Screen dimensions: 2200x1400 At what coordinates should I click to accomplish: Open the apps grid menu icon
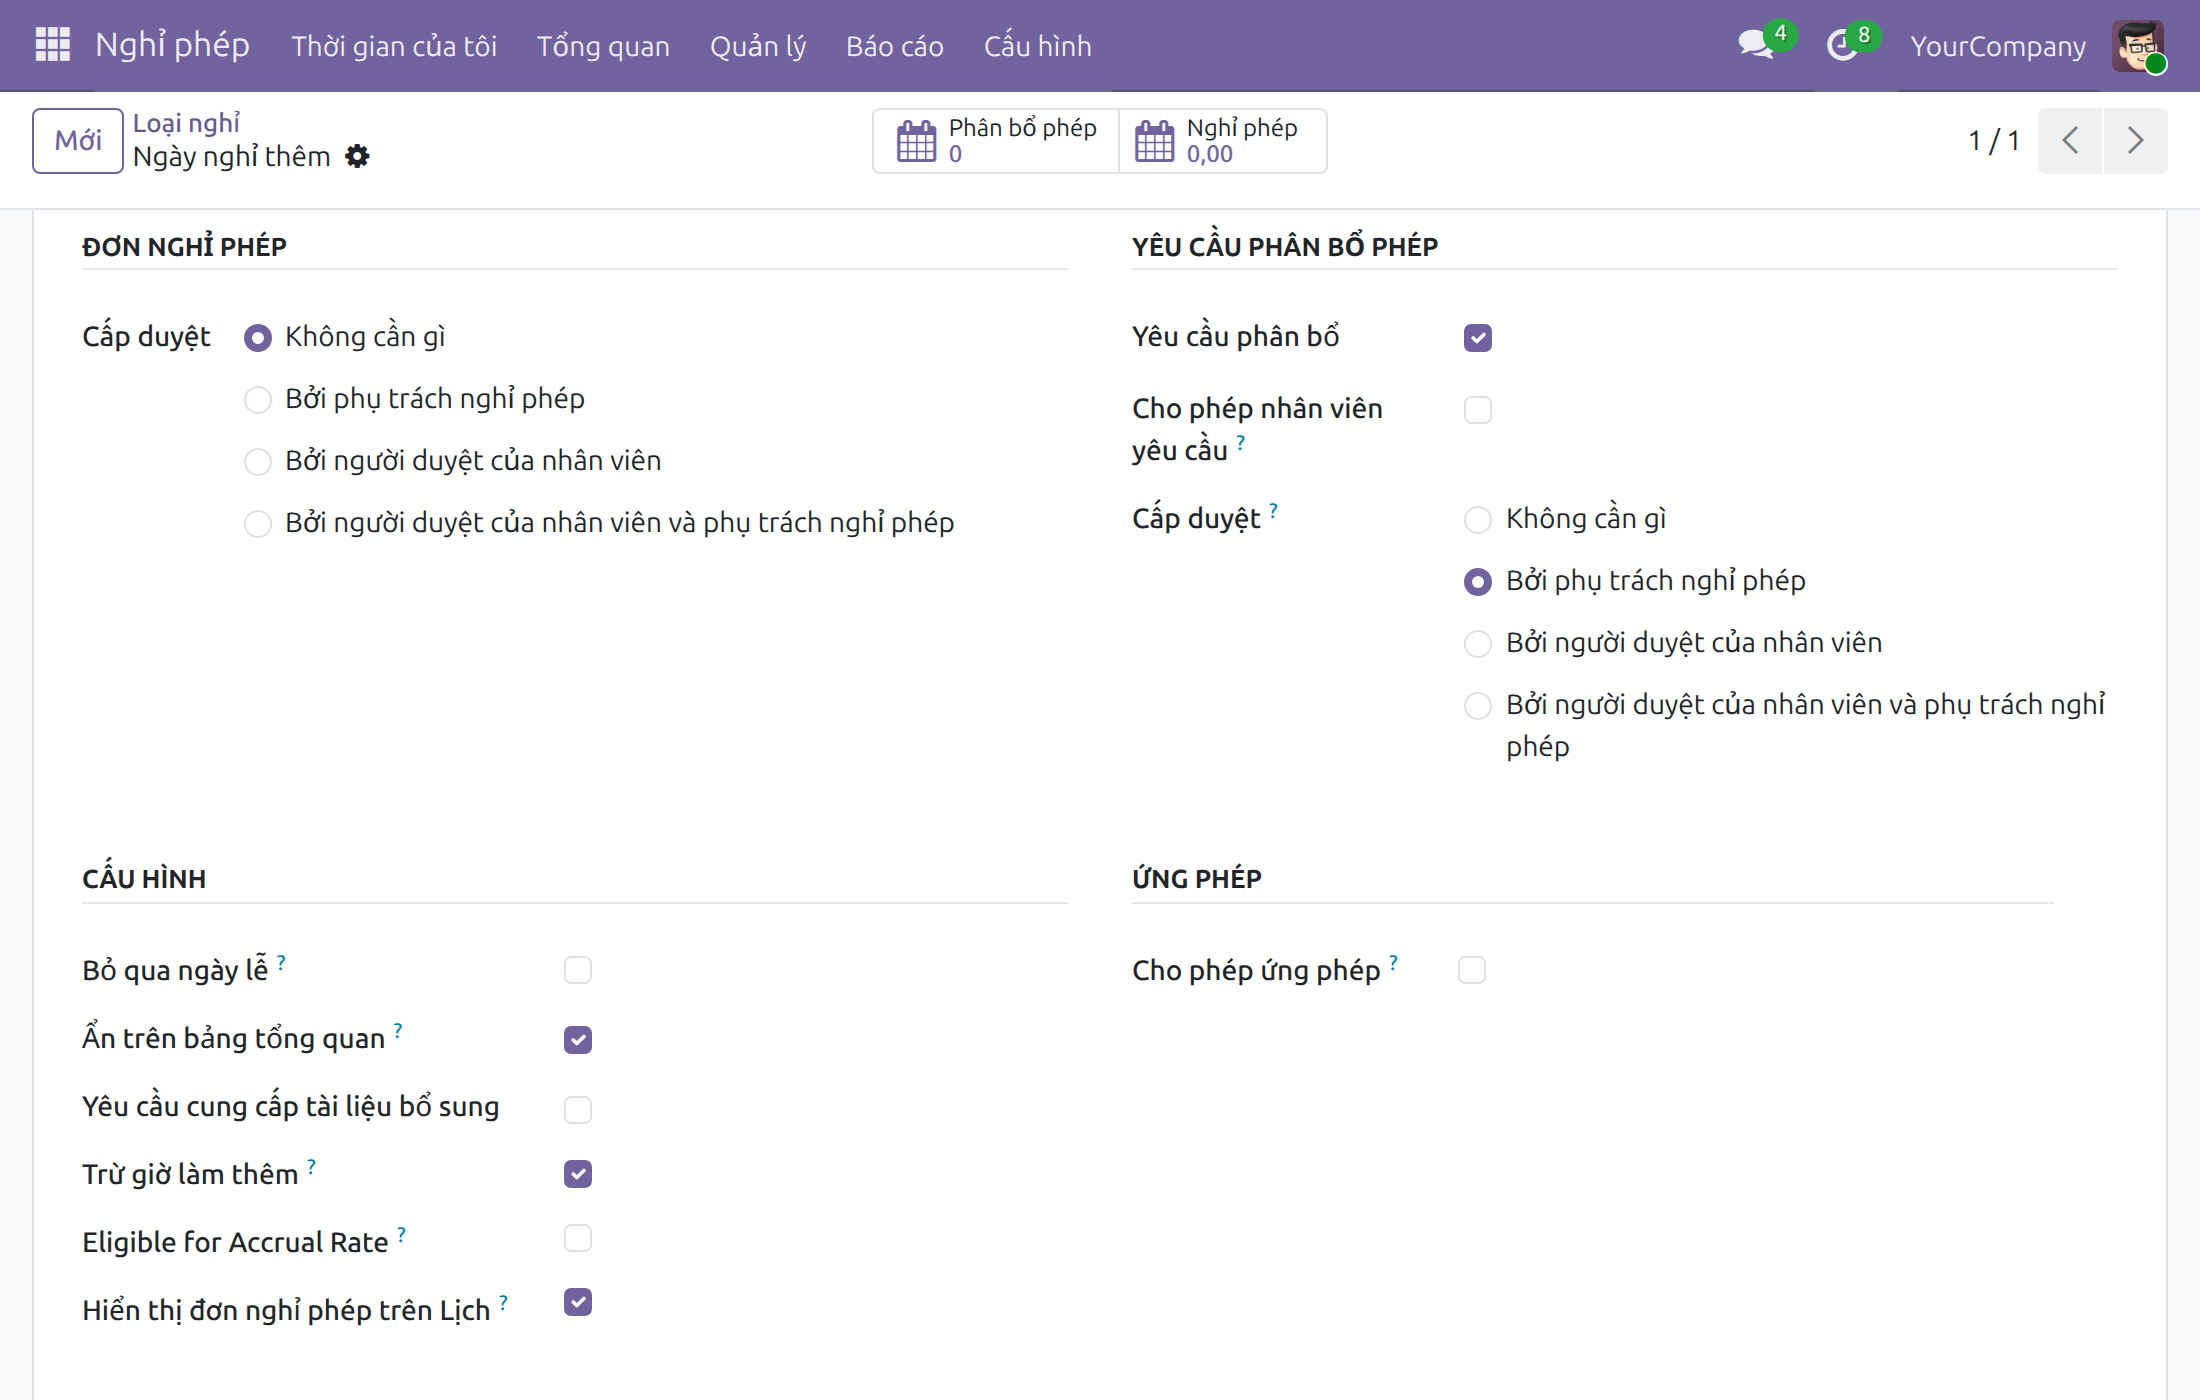point(52,45)
